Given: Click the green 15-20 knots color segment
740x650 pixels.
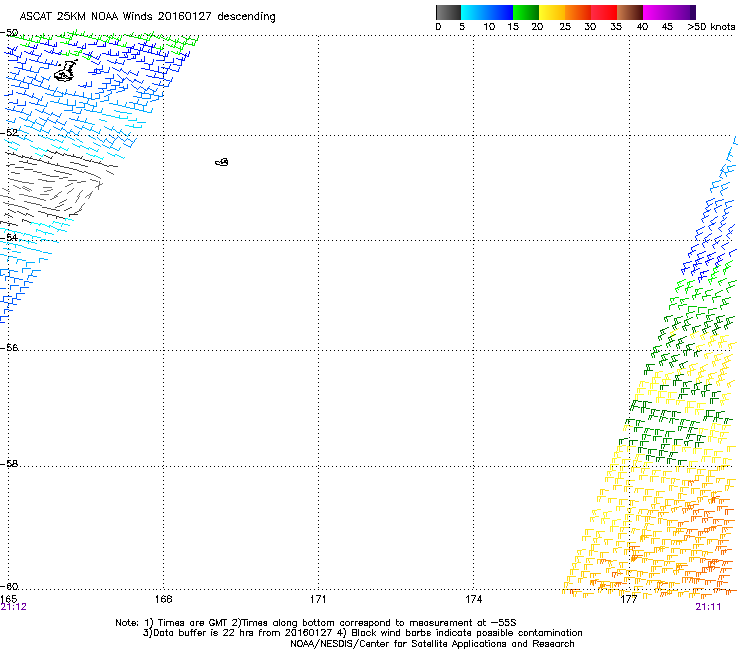Looking at the screenshot, I should point(526,12).
